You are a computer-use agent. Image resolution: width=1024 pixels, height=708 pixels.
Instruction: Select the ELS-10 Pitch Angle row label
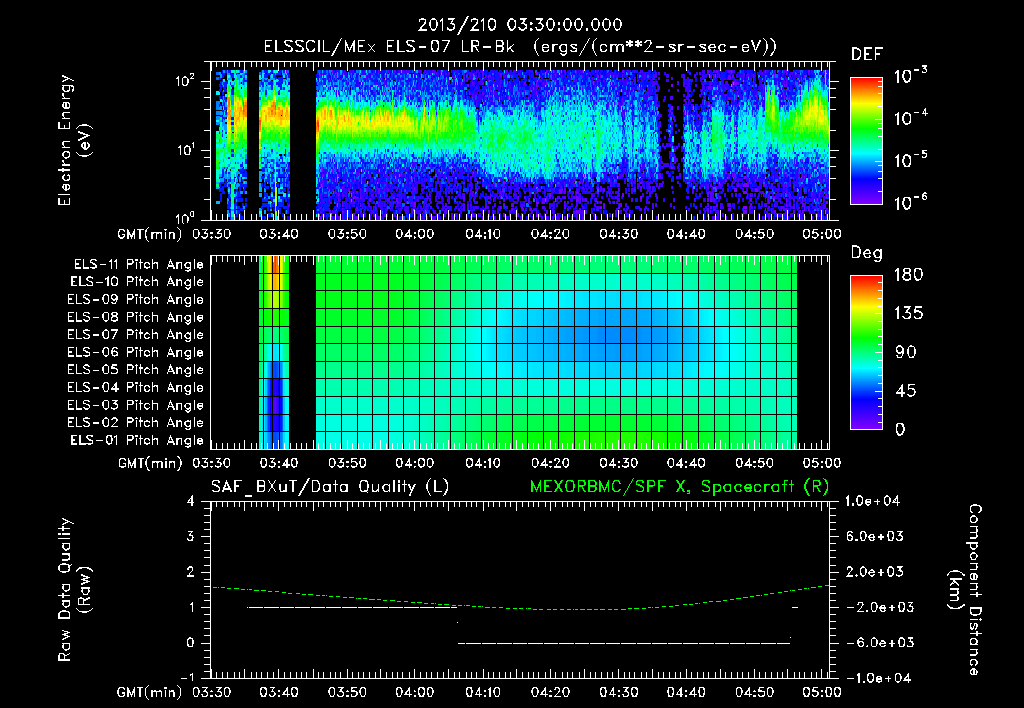point(137,282)
